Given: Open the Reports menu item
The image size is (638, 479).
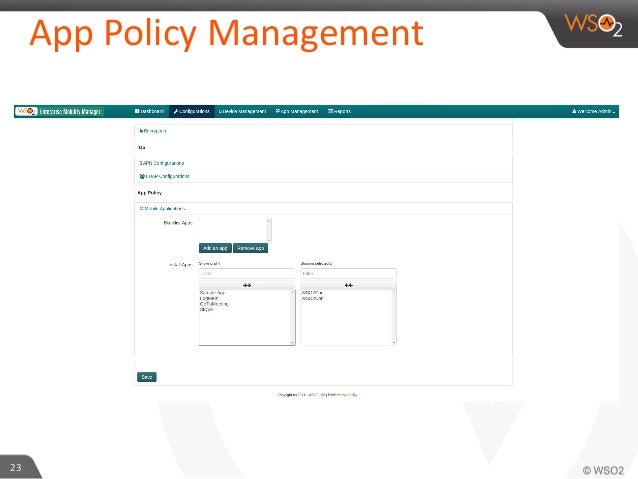Looking at the screenshot, I should [339, 111].
